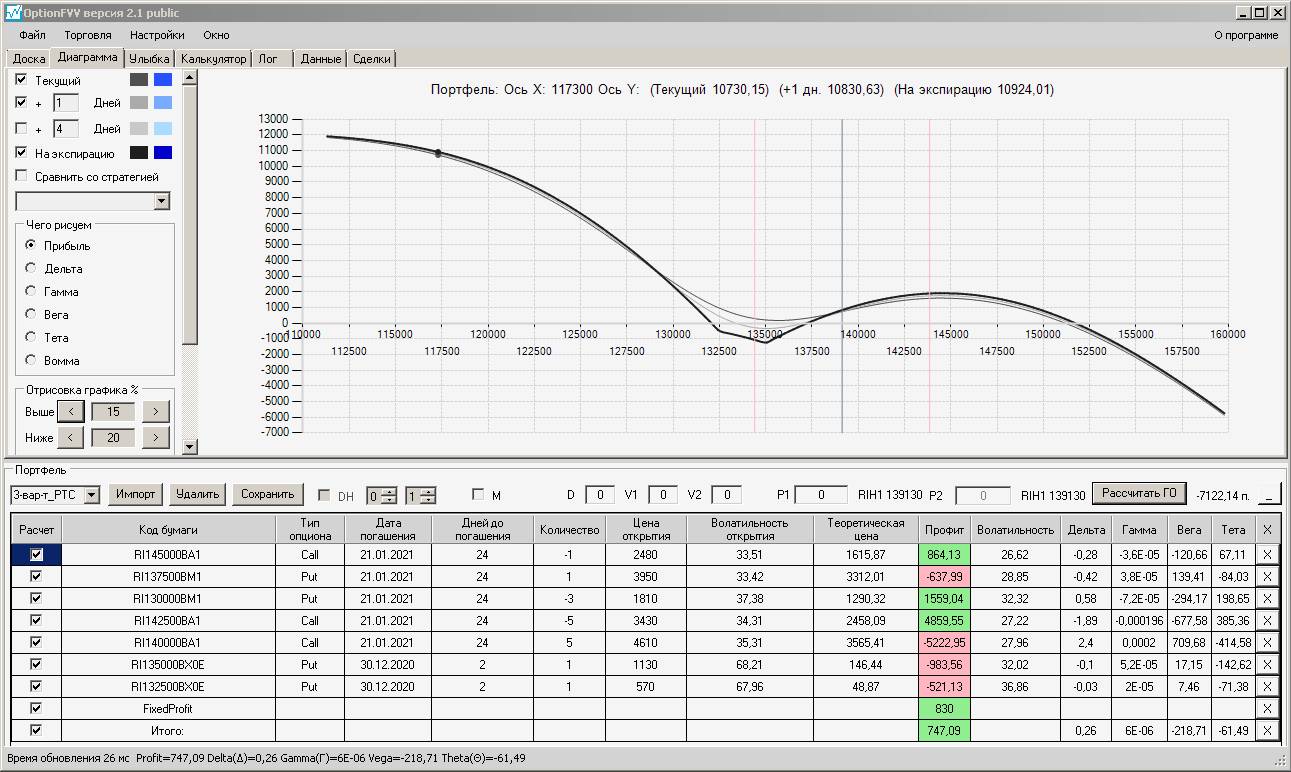Click the V1 input field

coord(662,494)
